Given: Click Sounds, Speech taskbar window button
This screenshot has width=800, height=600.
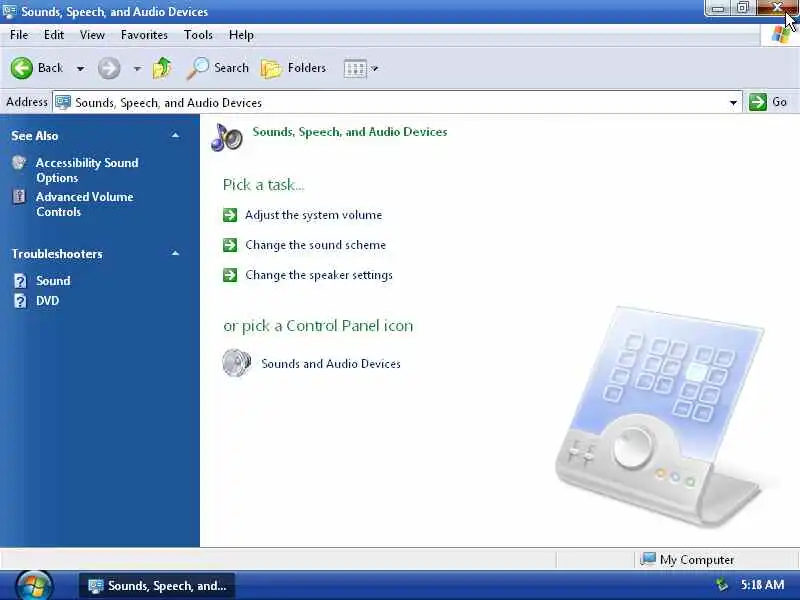Looking at the screenshot, I should [157, 585].
